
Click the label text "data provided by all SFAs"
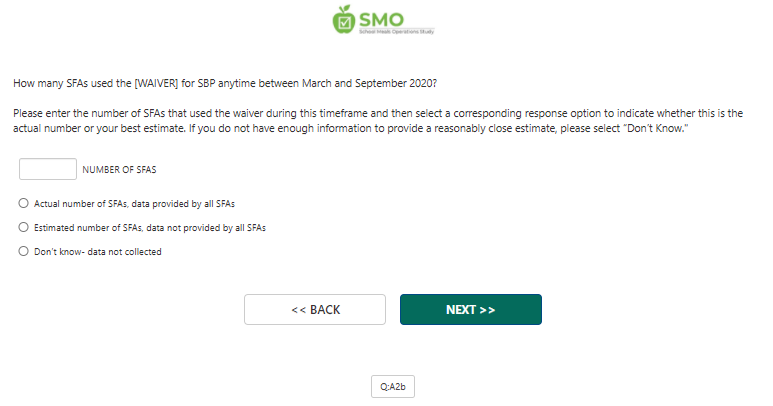190,203
